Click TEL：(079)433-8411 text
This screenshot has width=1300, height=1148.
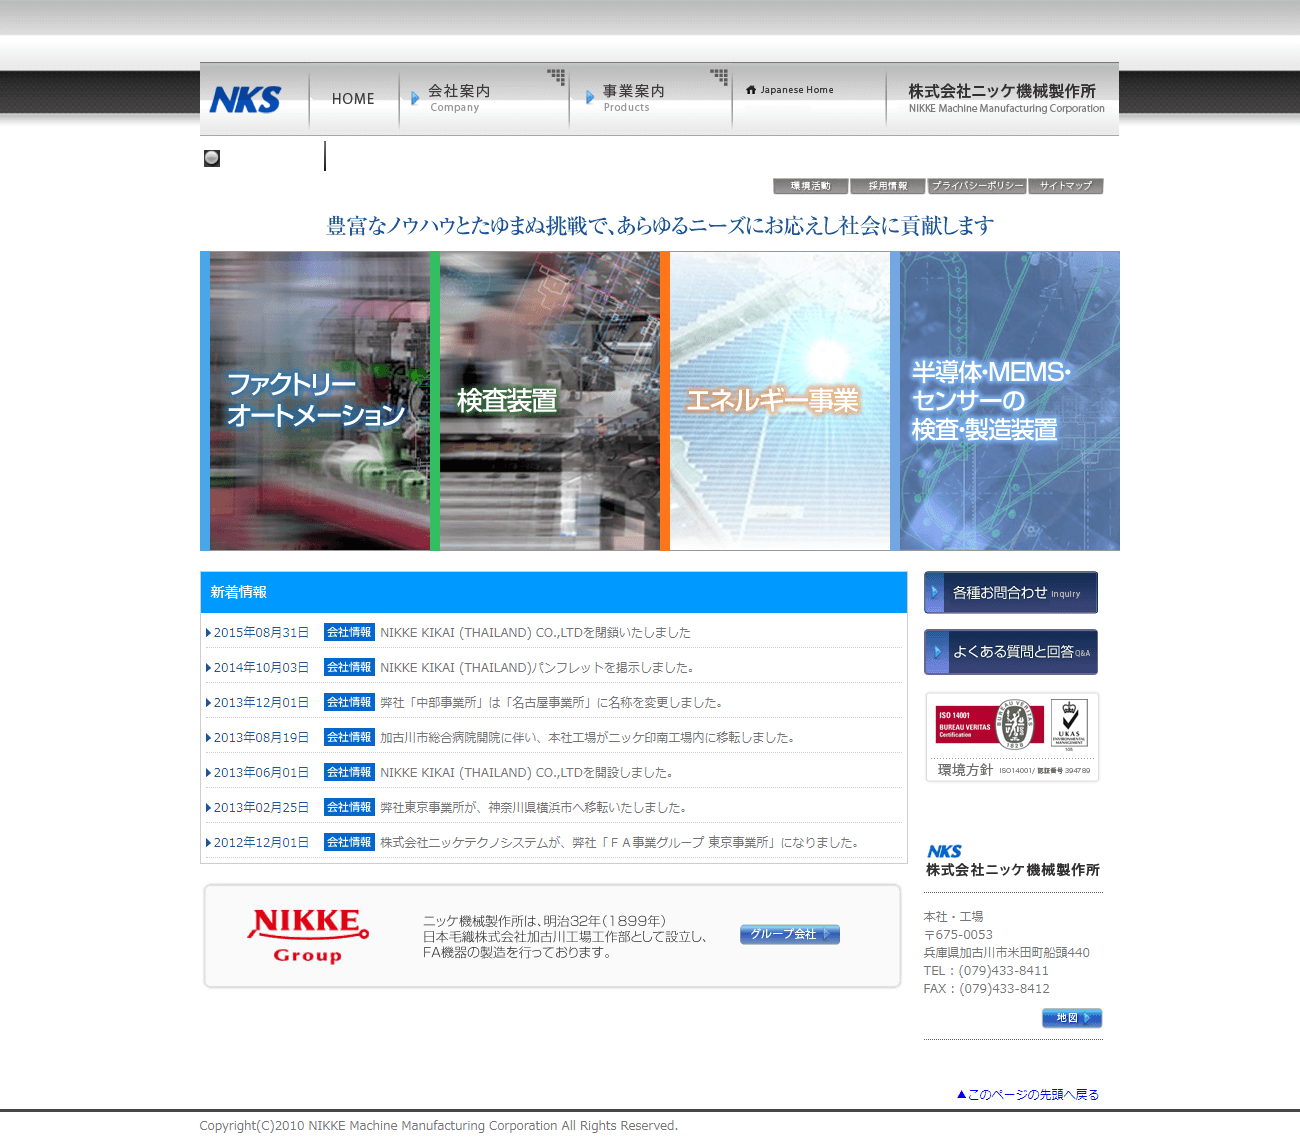coord(986,971)
